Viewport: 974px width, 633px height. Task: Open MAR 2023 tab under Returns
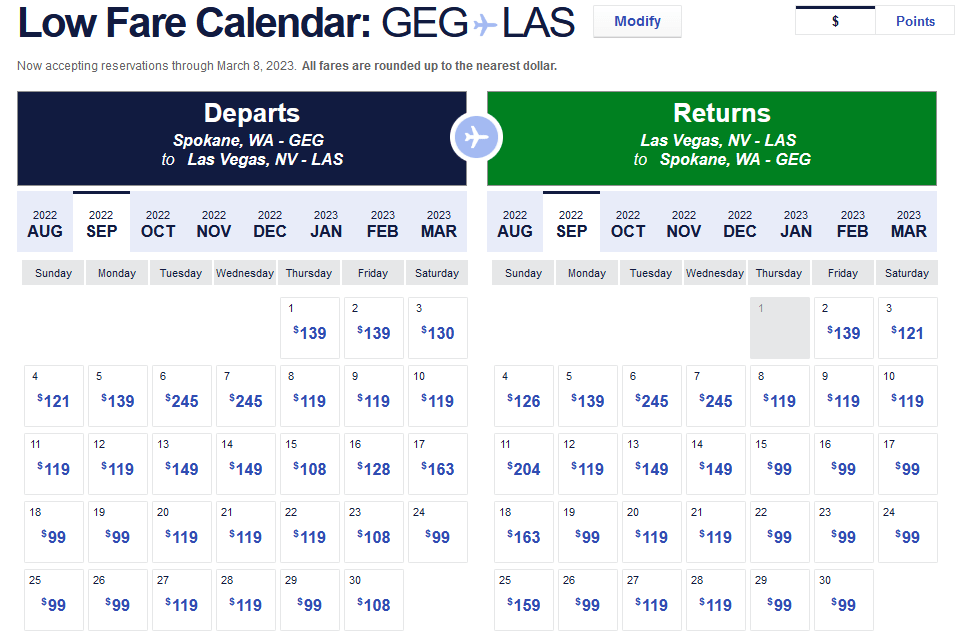click(x=909, y=223)
